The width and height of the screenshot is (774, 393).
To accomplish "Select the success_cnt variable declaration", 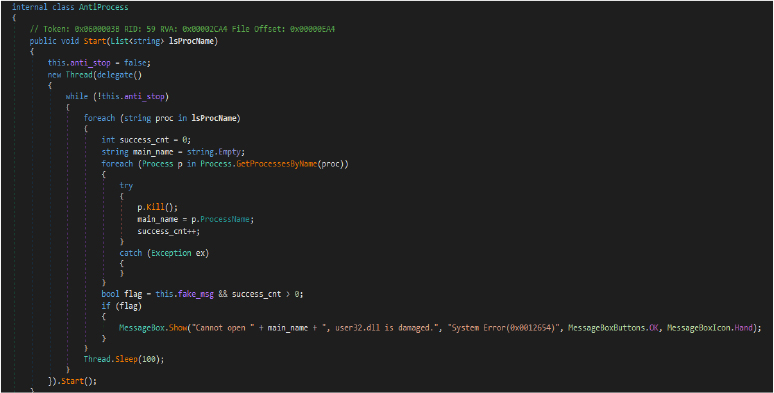I will coord(146,140).
